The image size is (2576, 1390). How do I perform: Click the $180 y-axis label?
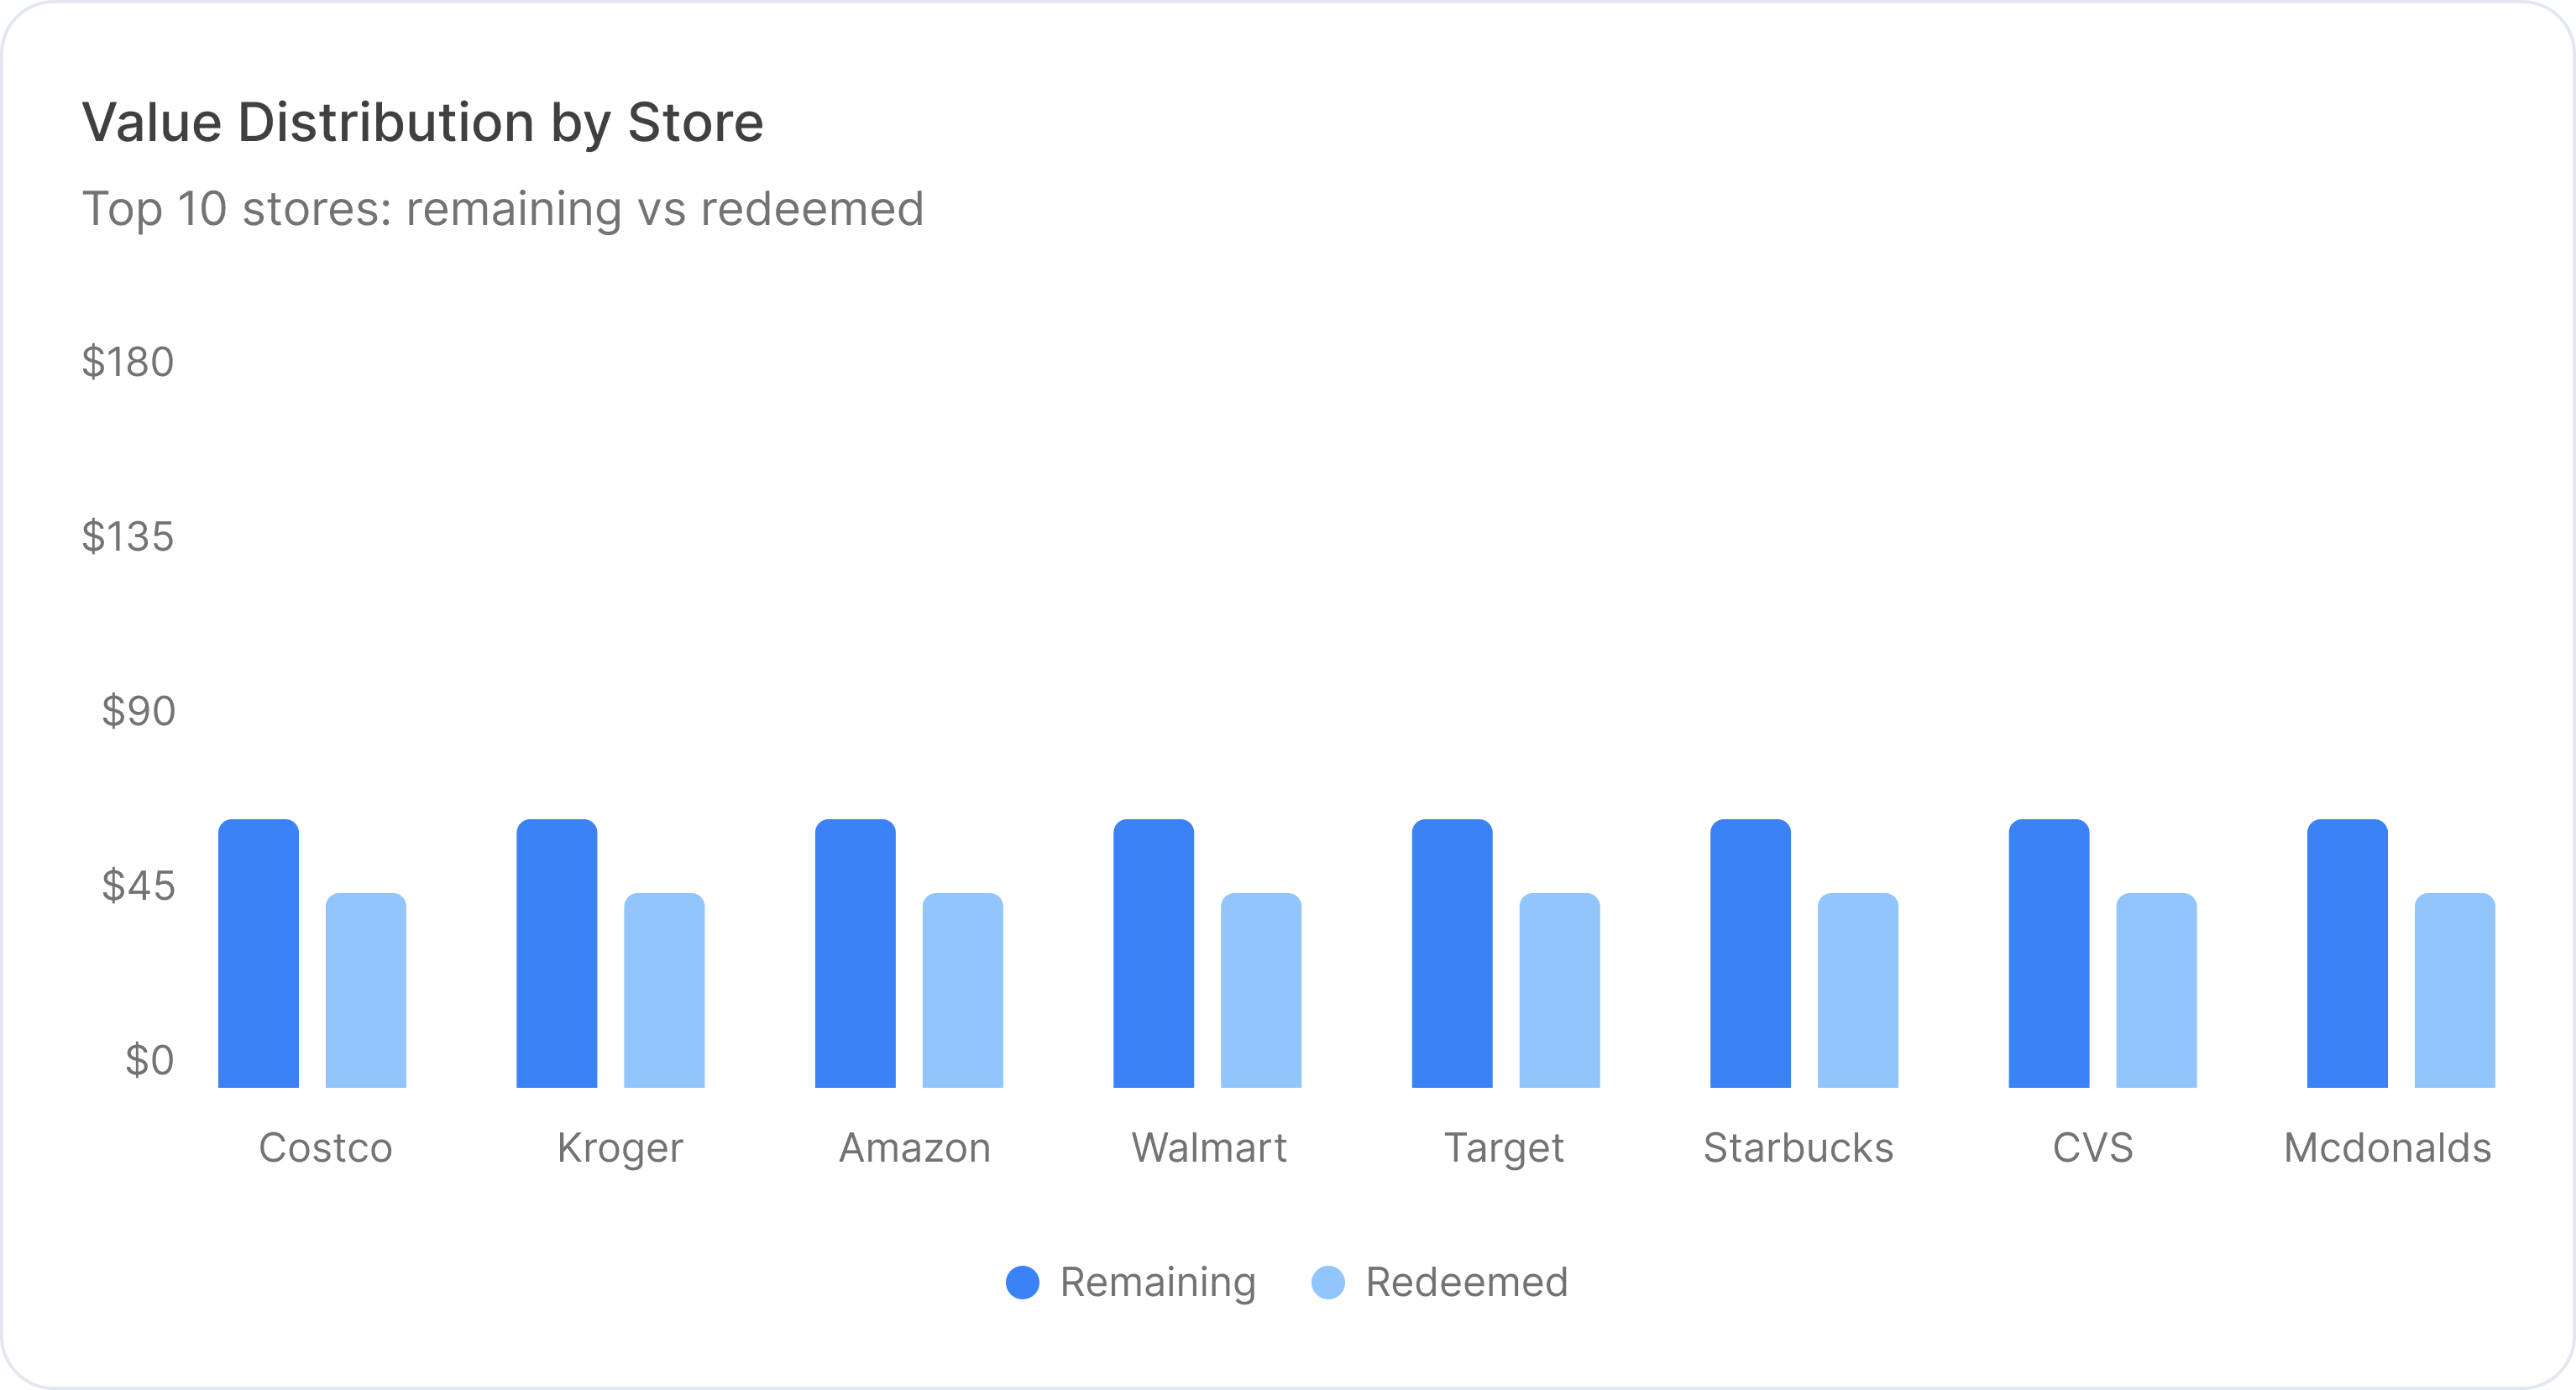[128, 362]
